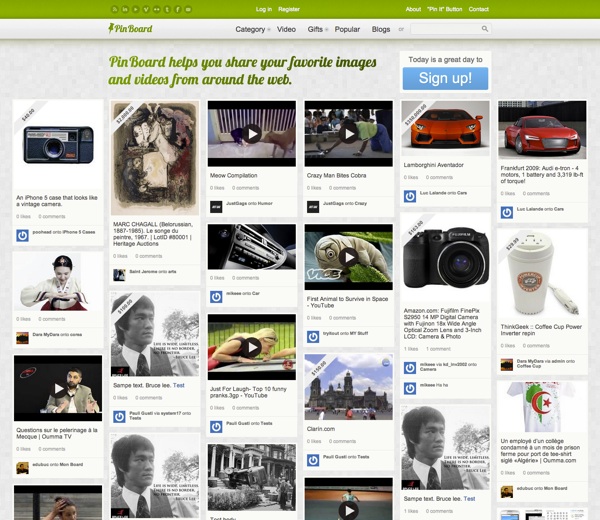The height and width of the screenshot is (520, 600).
Task: Click Luc Lalande's avatar on Lamborghini Aventador pin
Action: point(410,196)
